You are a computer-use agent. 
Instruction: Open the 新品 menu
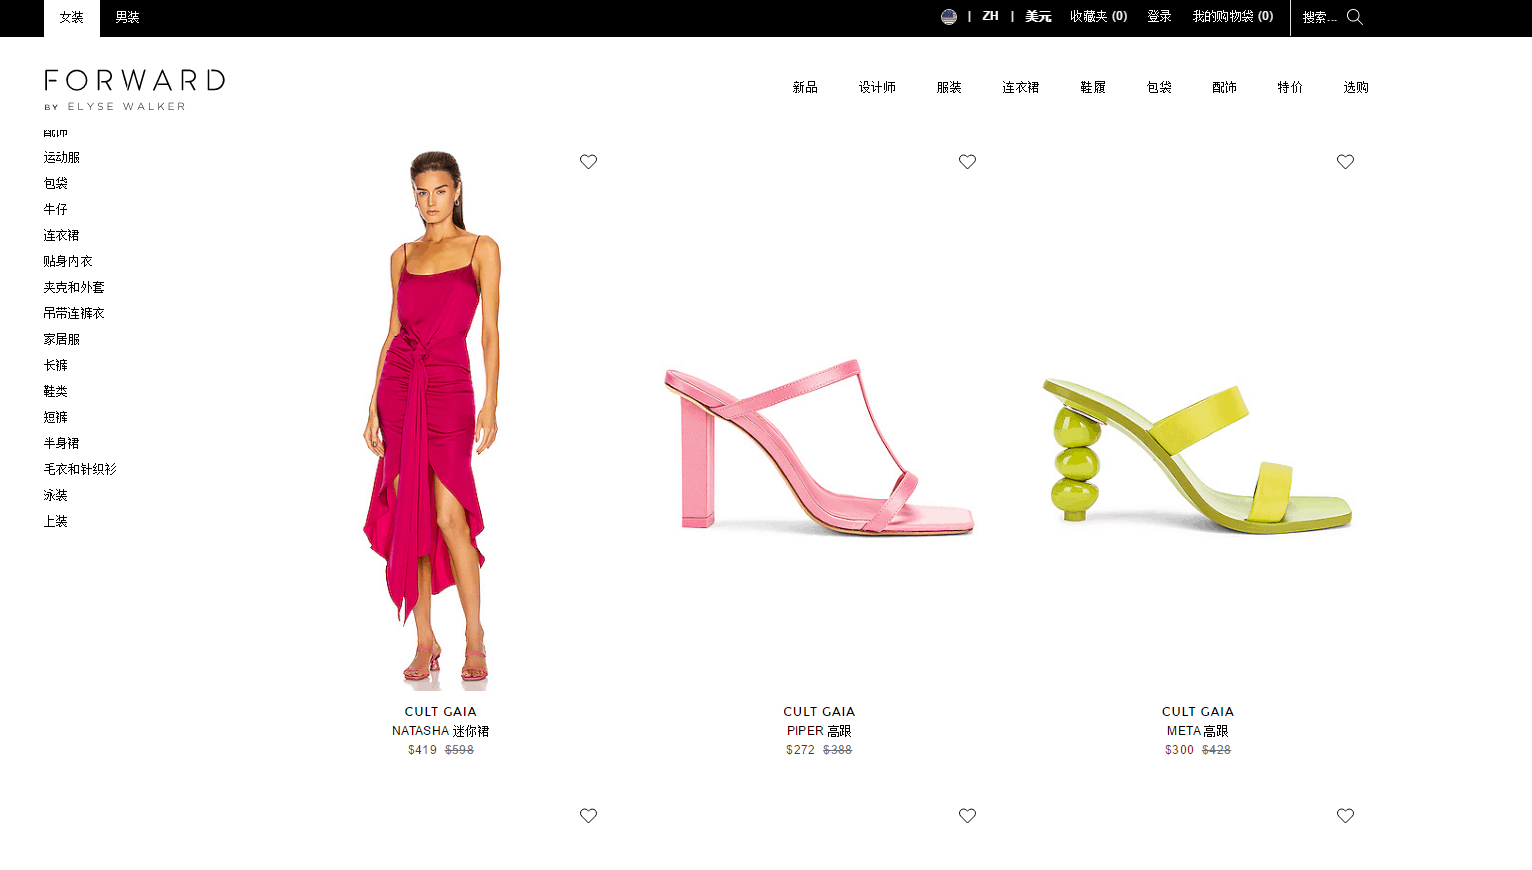click(805, 88)
